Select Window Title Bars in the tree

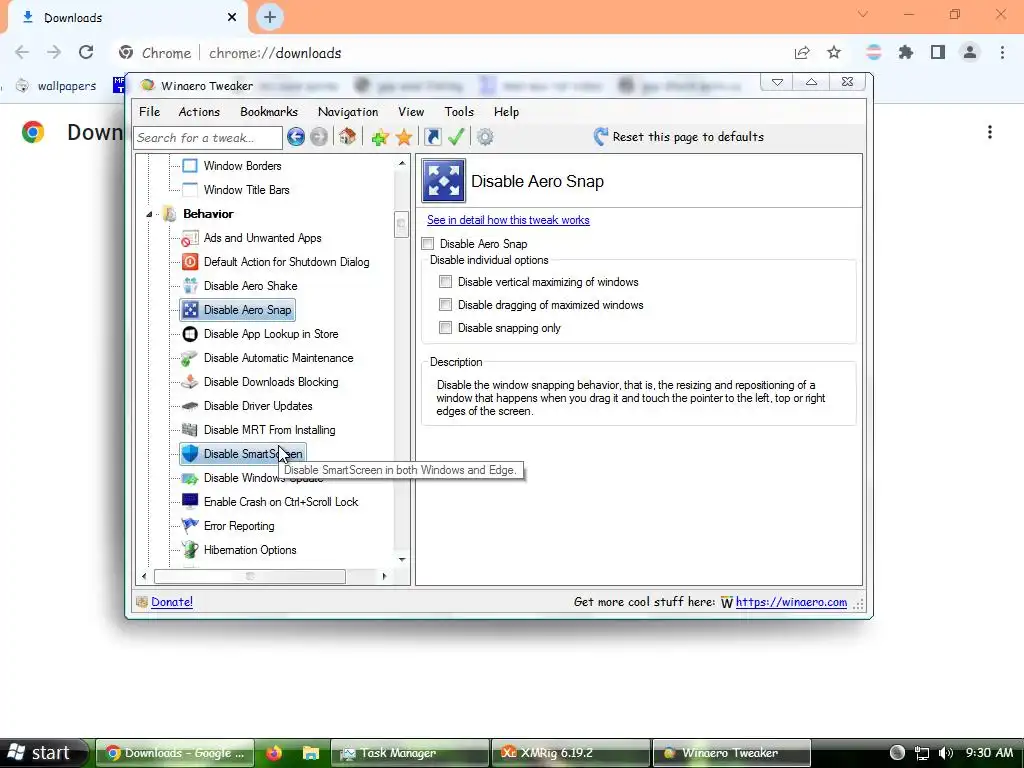246,190
